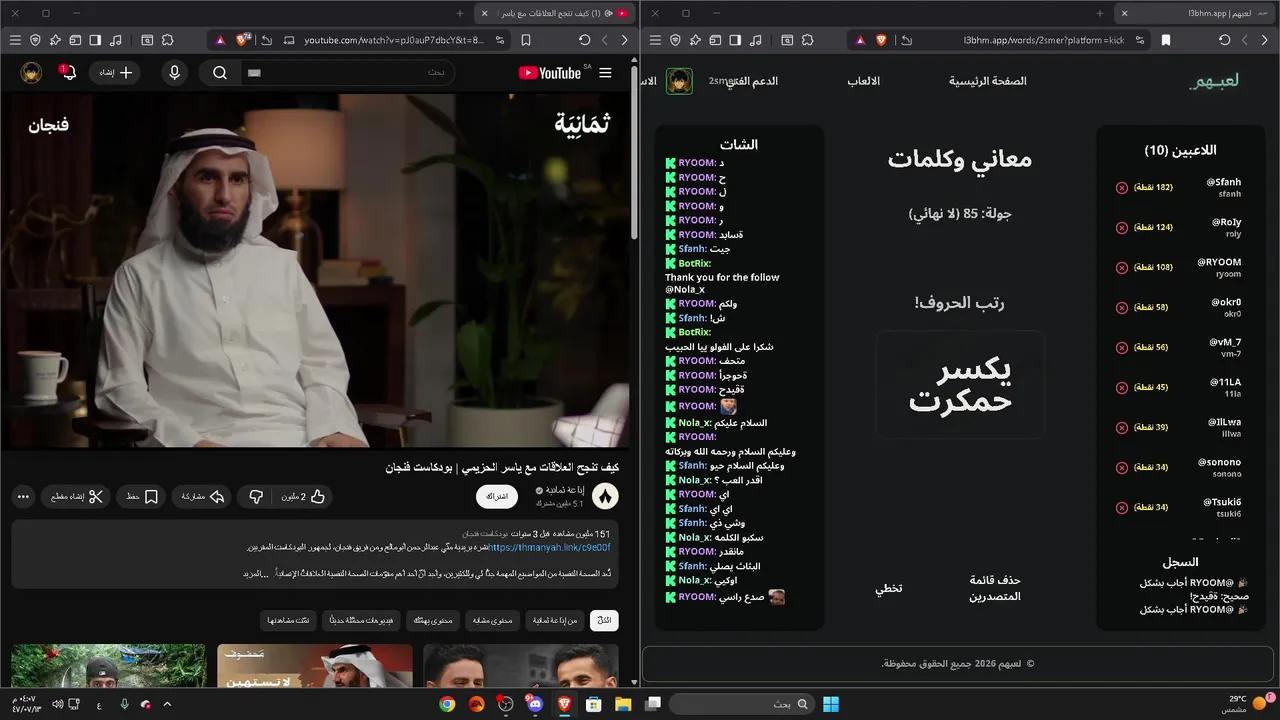Open the 2smer profile avatar
Viewport: 1280px width, 720px height.
click(x=680, y=81)
